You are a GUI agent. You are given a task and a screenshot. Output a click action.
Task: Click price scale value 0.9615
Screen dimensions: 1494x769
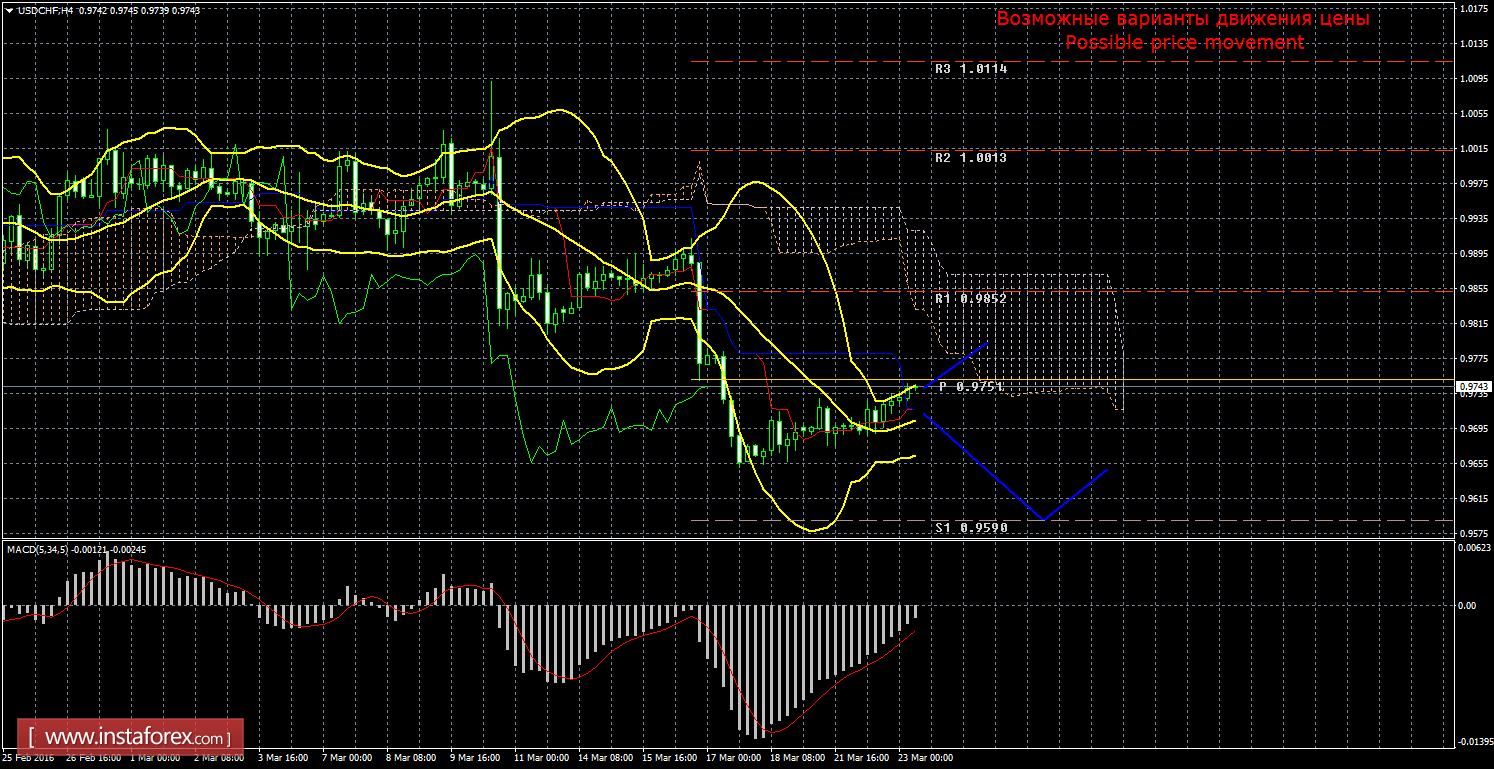(1474, 499)
